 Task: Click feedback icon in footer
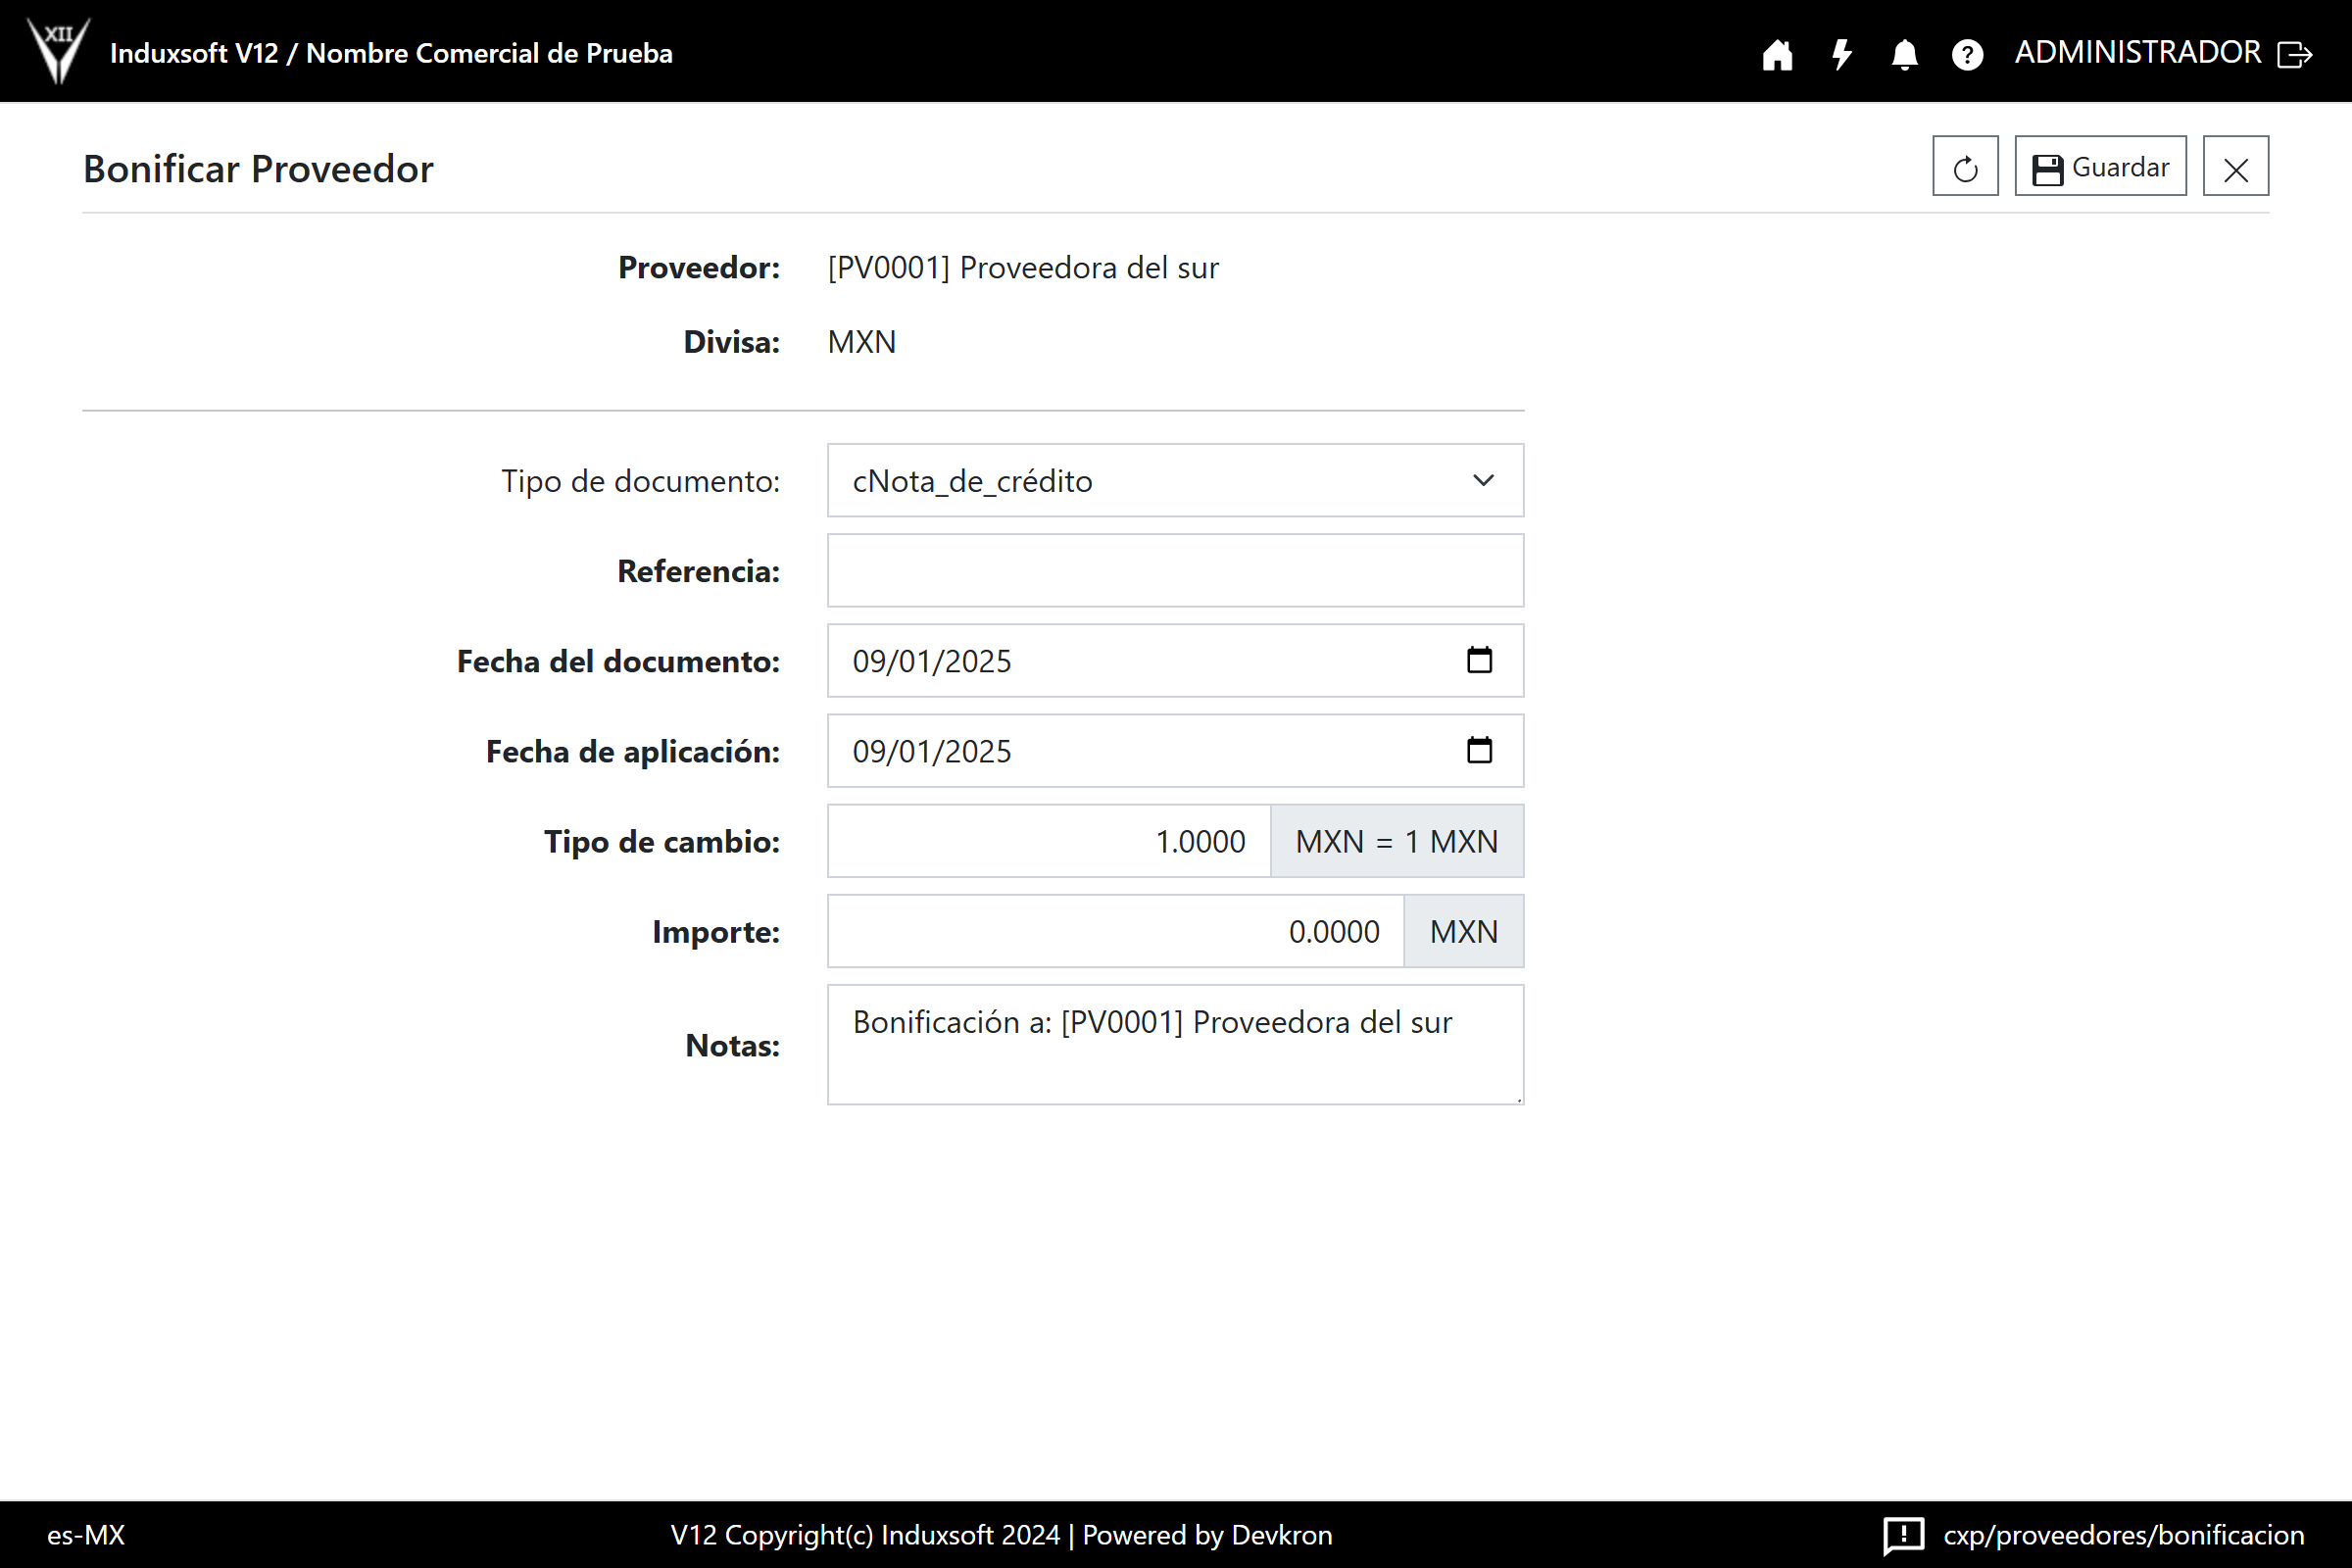click(x=1903, y=1534)
